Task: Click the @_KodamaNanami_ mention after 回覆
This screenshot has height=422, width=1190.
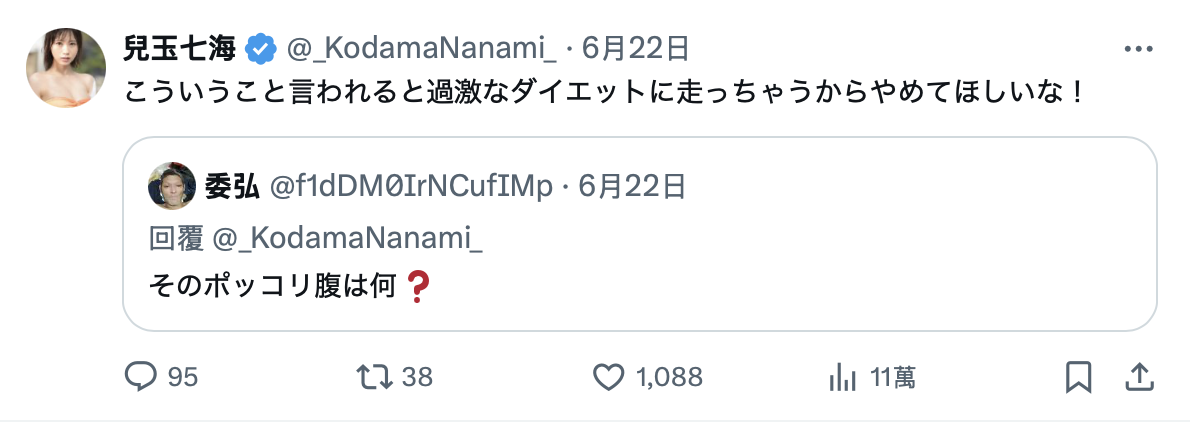Action: 348,239
